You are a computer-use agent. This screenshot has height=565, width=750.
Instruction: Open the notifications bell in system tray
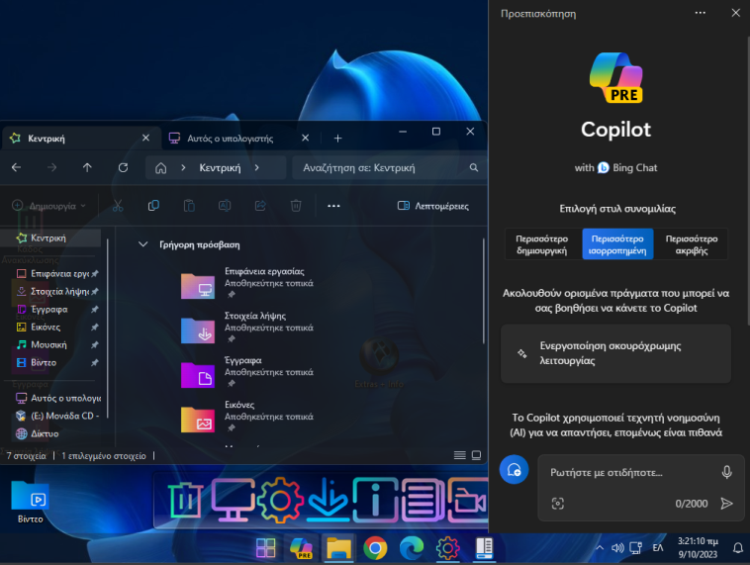coord(738,548)
